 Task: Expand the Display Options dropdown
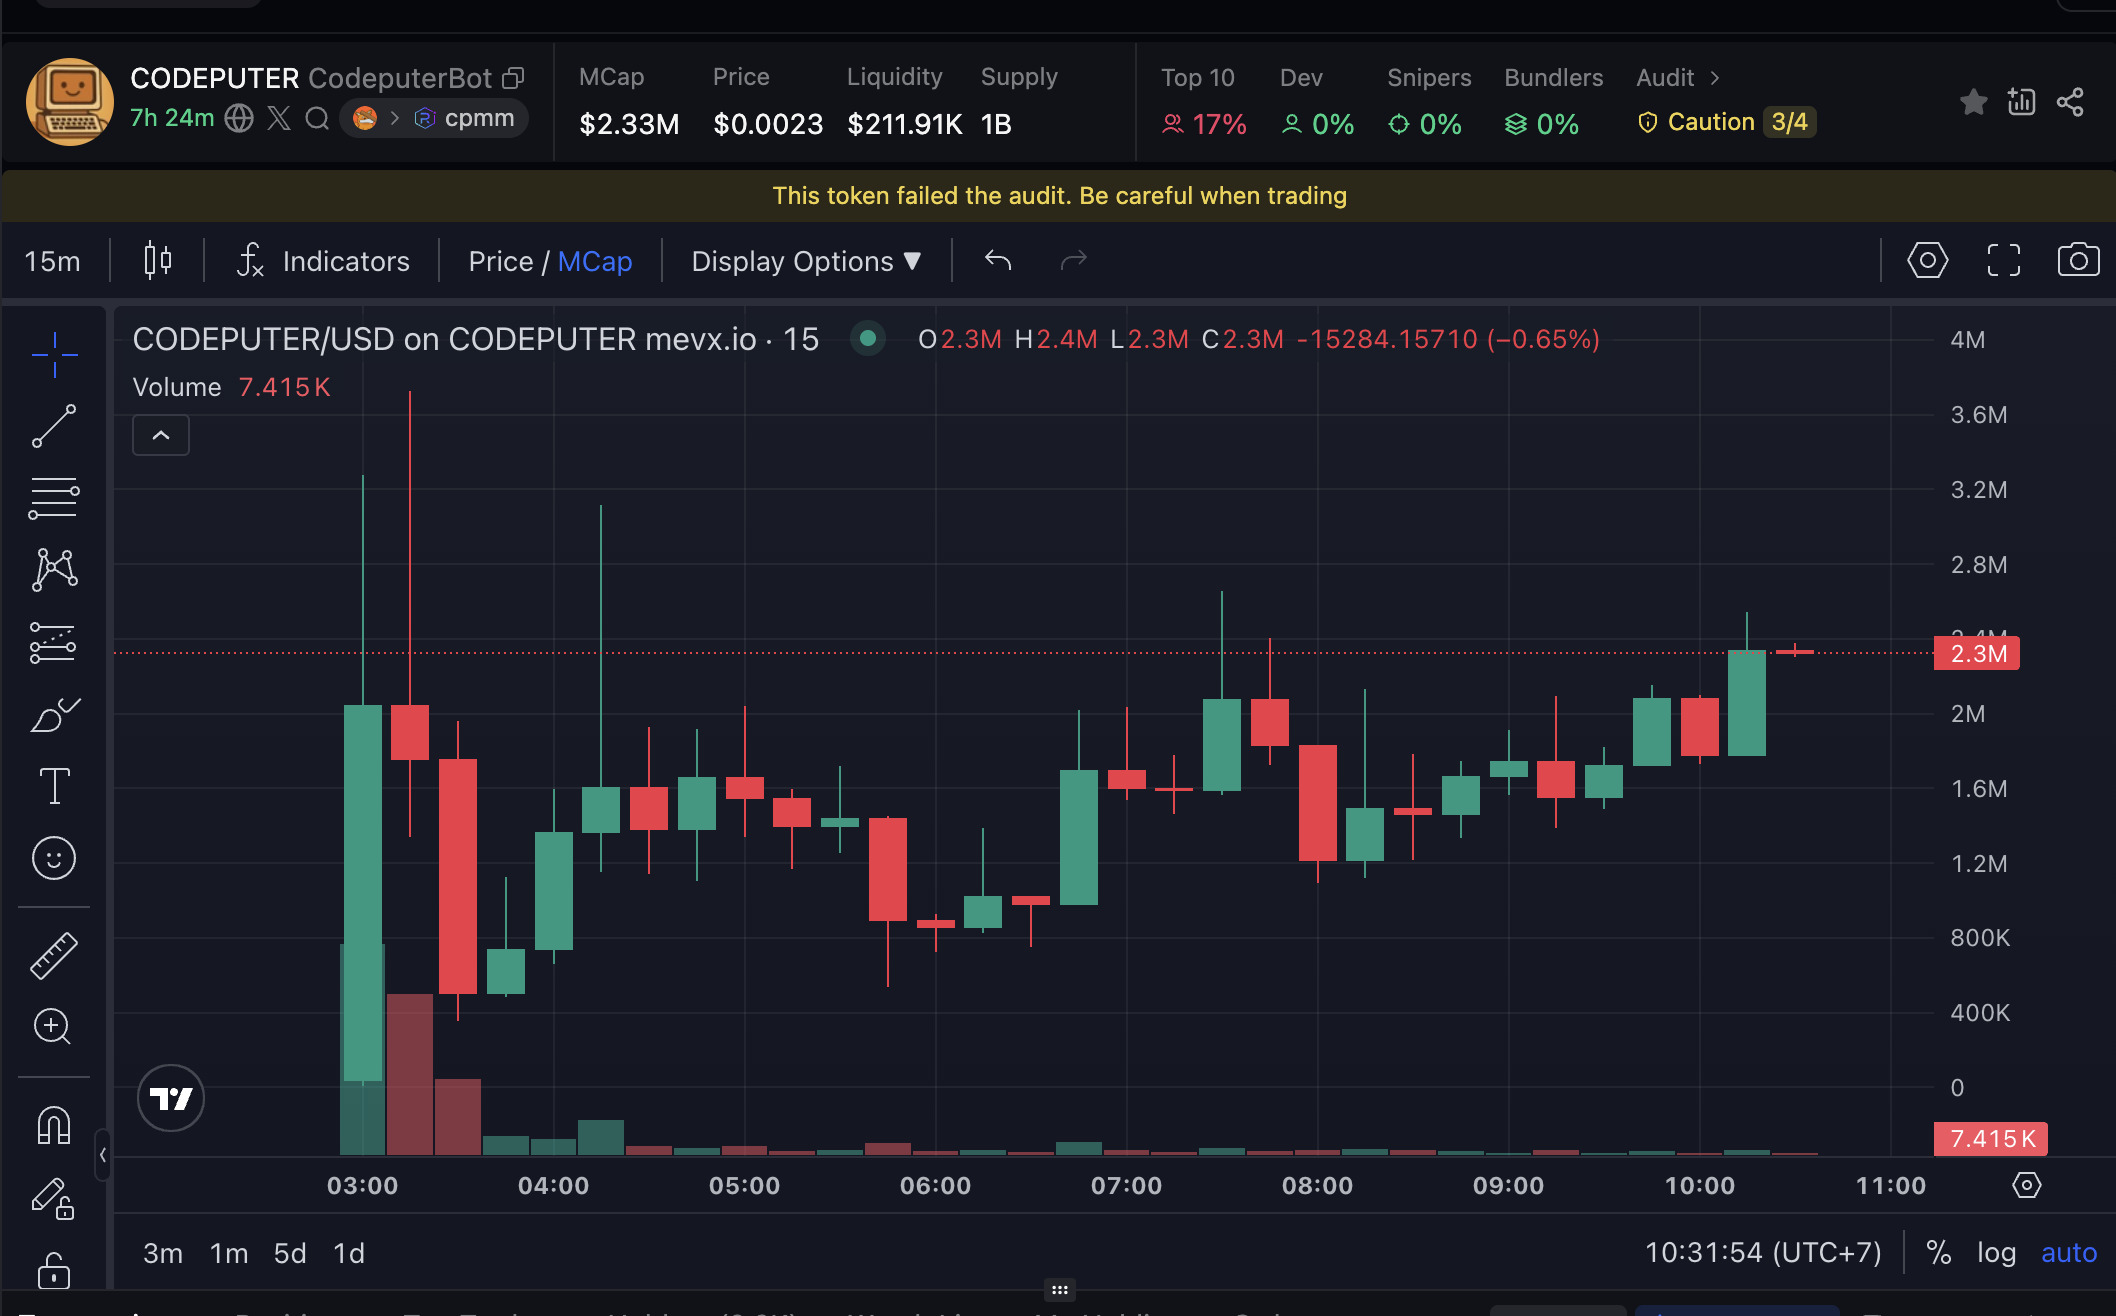click(x=806, y=261)
